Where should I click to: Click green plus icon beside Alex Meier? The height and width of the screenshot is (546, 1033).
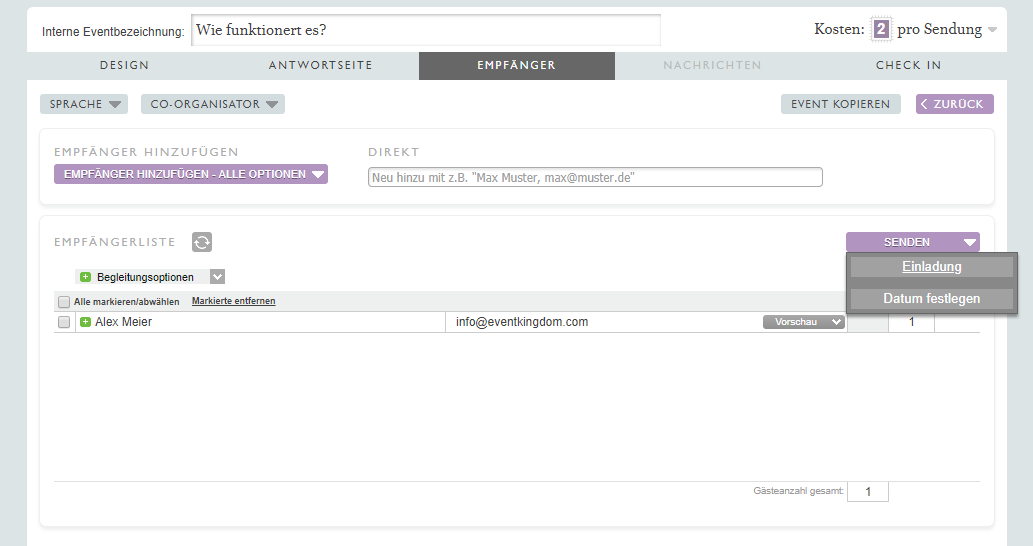click(85, 322)
